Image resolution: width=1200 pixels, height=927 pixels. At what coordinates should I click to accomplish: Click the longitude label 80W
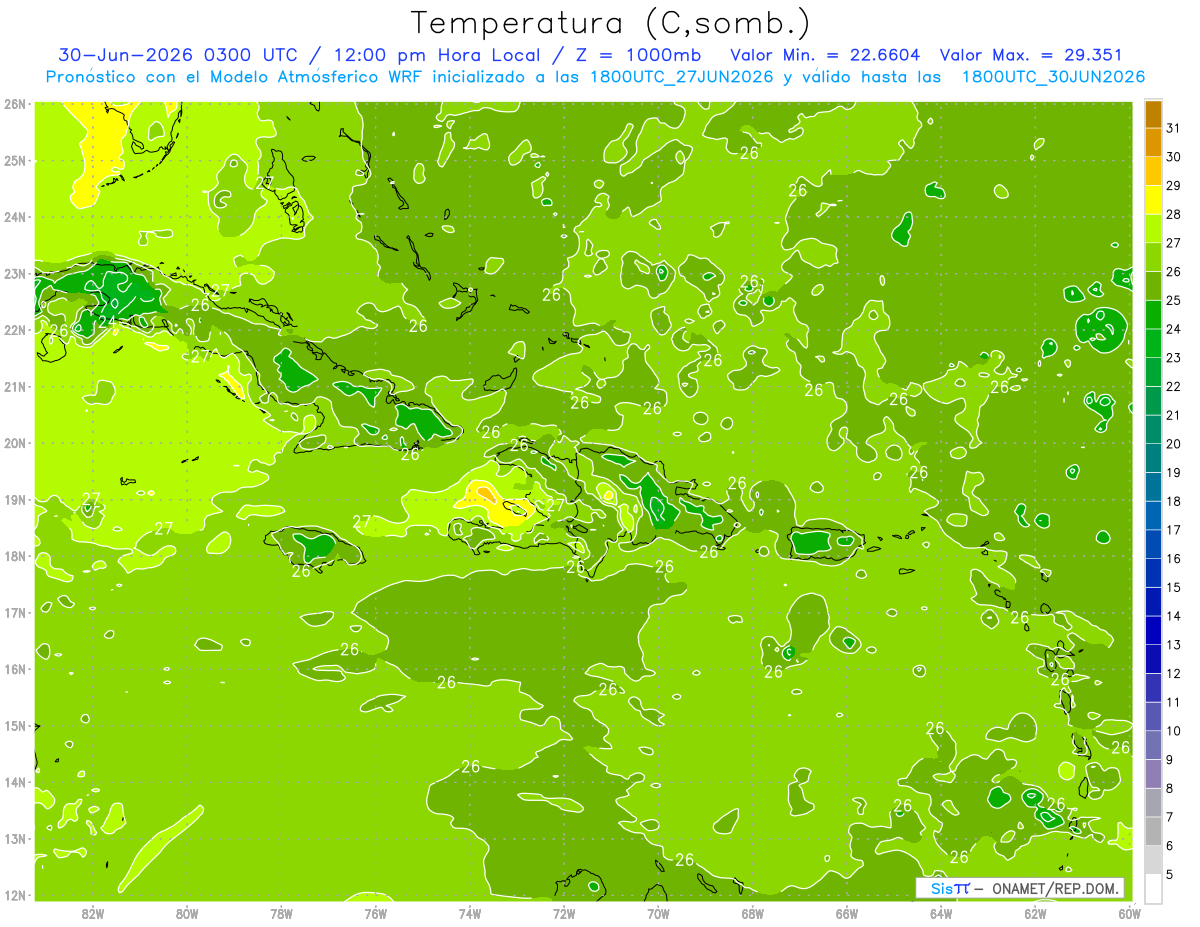point(187,912)
